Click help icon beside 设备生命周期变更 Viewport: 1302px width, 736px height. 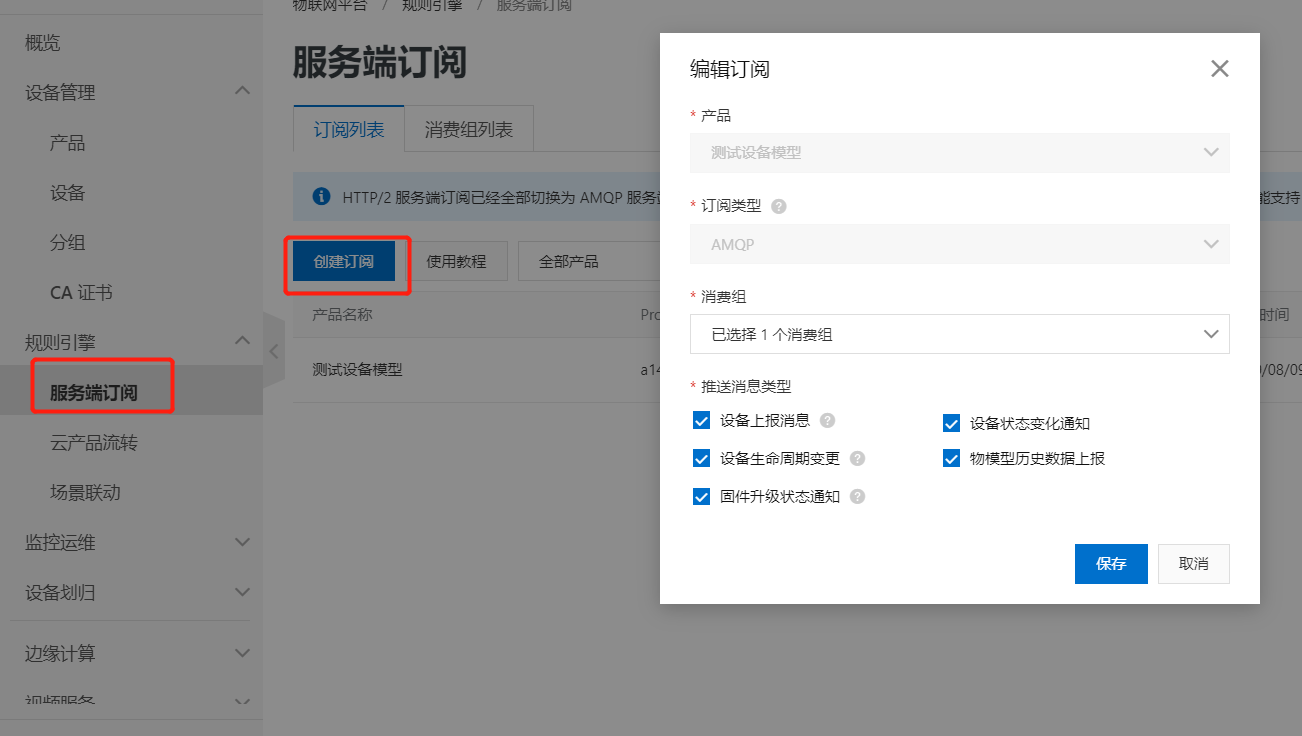pos(857,459)
